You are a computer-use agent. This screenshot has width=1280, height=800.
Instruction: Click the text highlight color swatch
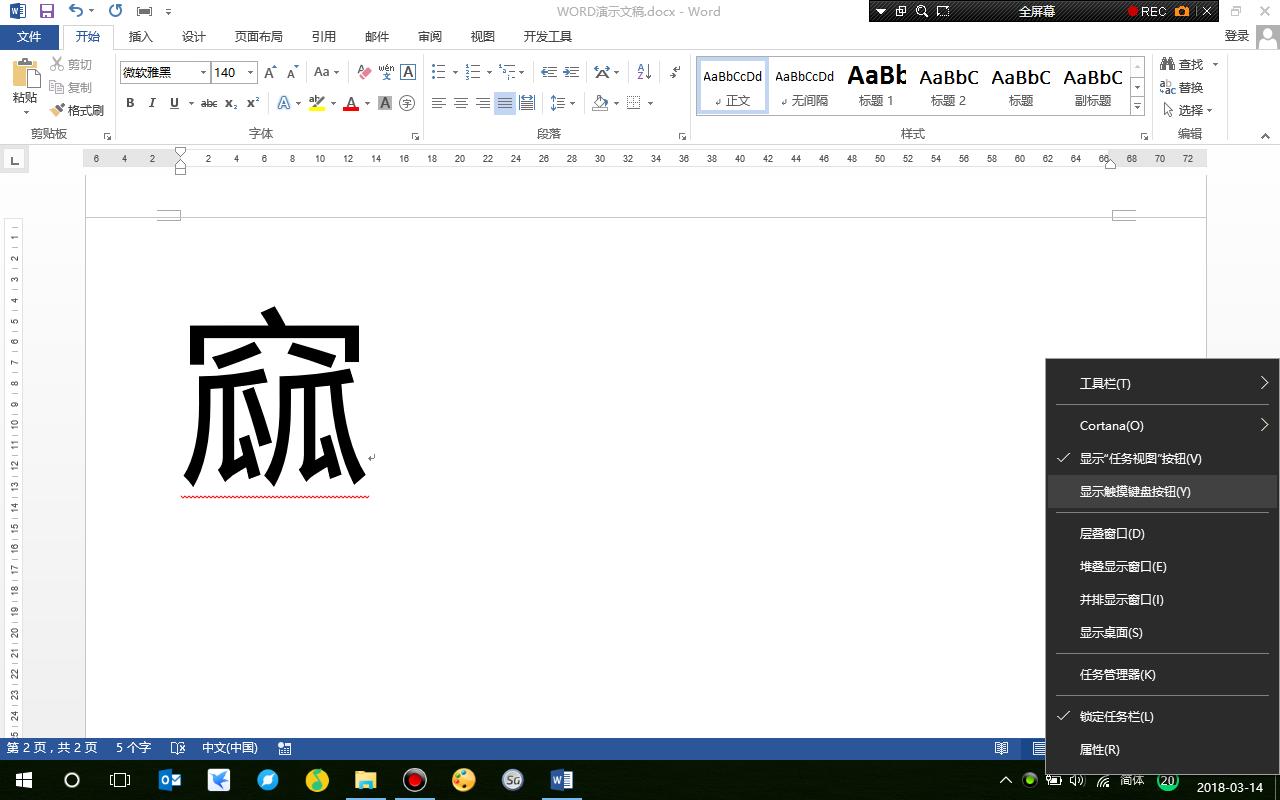(316, 102)
